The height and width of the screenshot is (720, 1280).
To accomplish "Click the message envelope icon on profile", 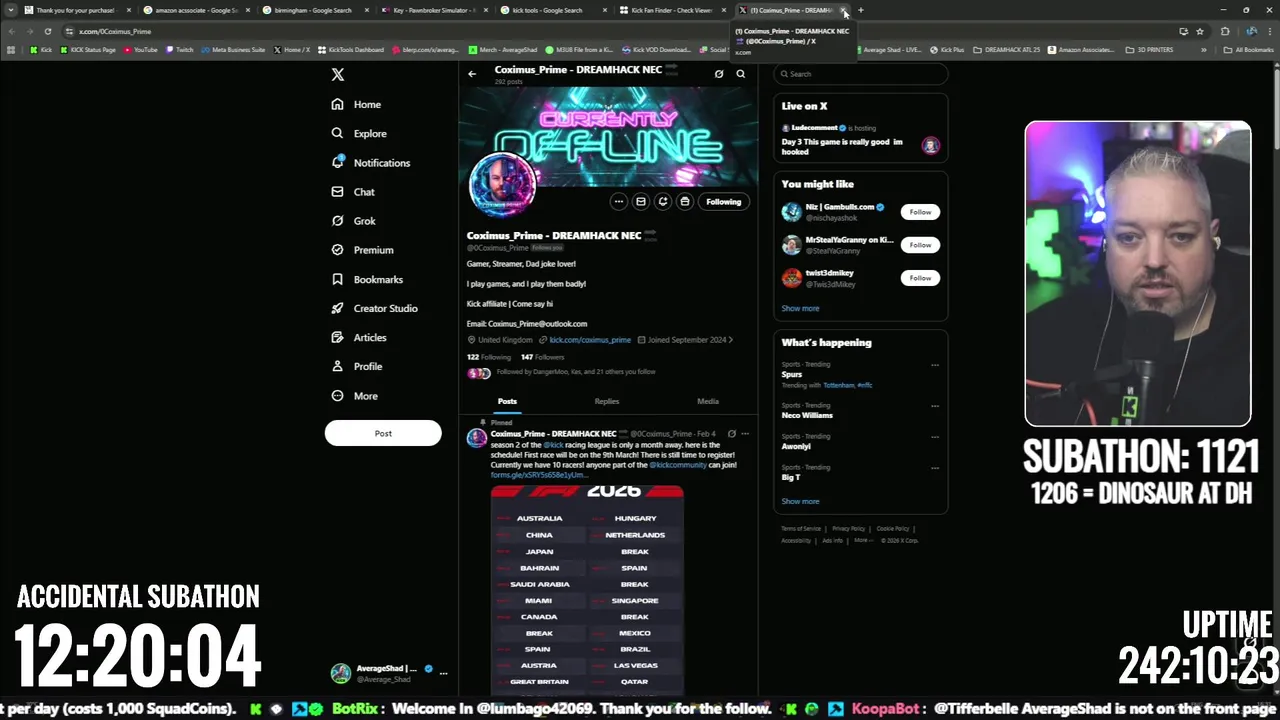I will pyautogui.click(x=641, y=202).
